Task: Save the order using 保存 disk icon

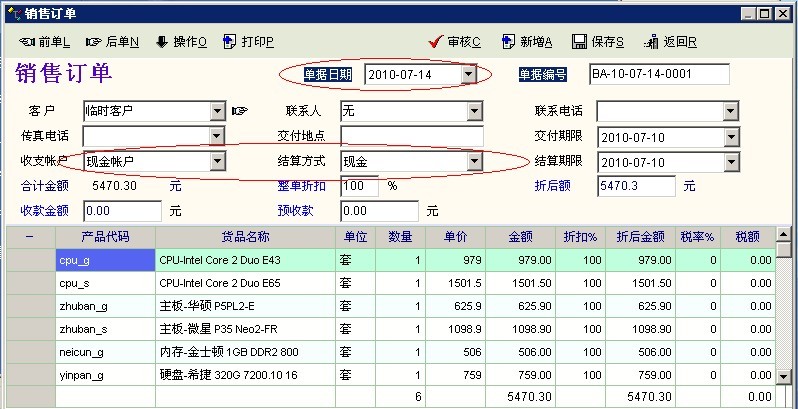Action: [578, 42]
